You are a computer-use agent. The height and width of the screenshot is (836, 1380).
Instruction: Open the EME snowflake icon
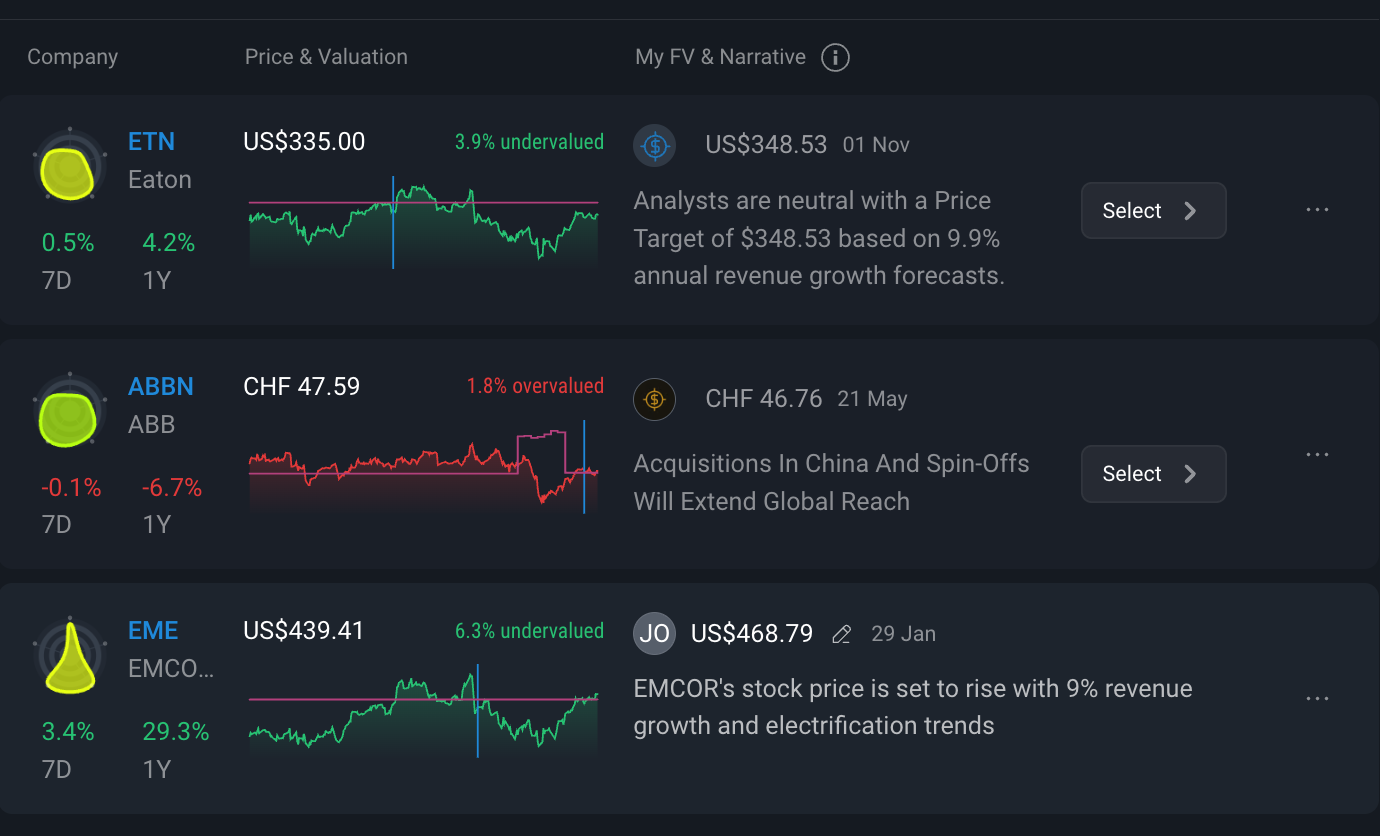tap(70, 657)
